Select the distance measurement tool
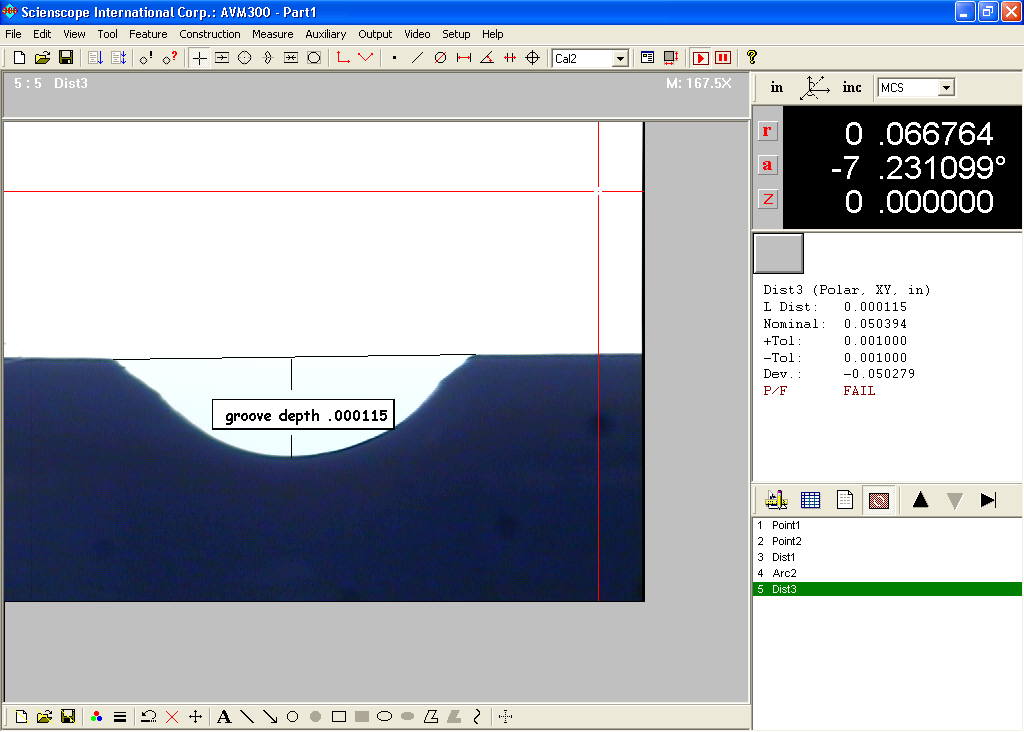The image size is (1024, 732). coord(464,57)
